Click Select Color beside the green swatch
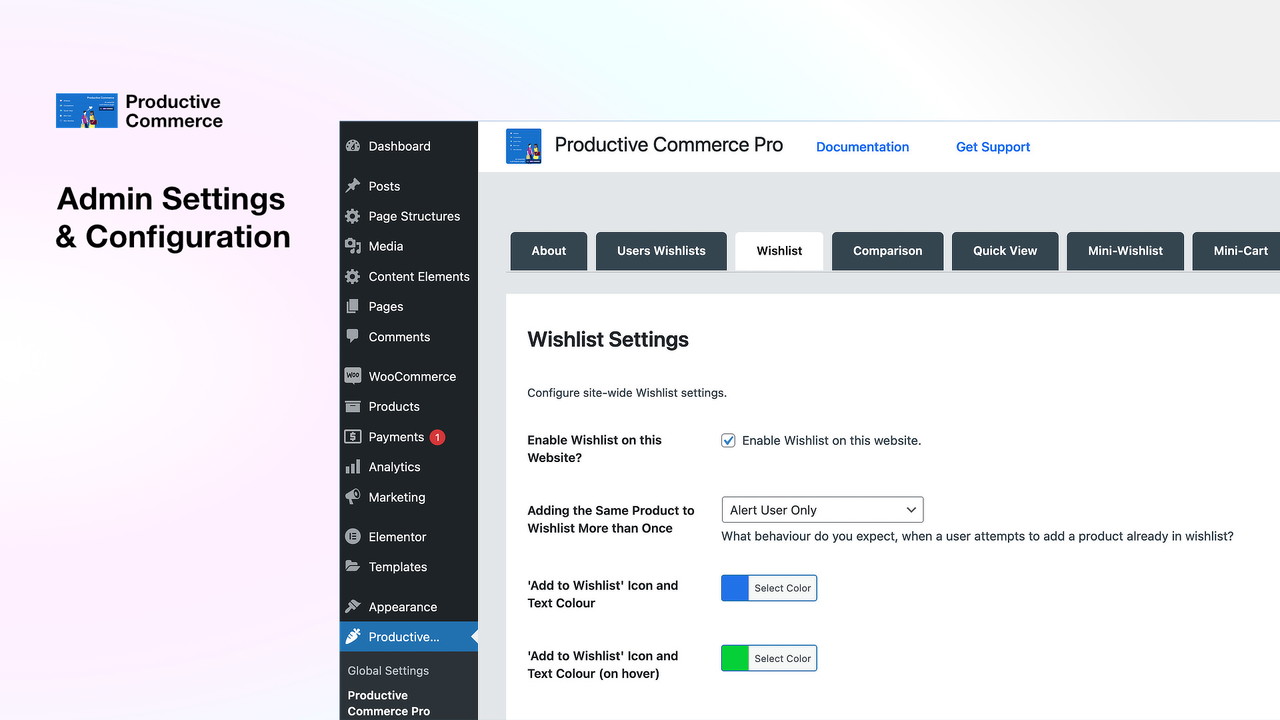This screenshot has height=720, width=1280. (782, 658)
